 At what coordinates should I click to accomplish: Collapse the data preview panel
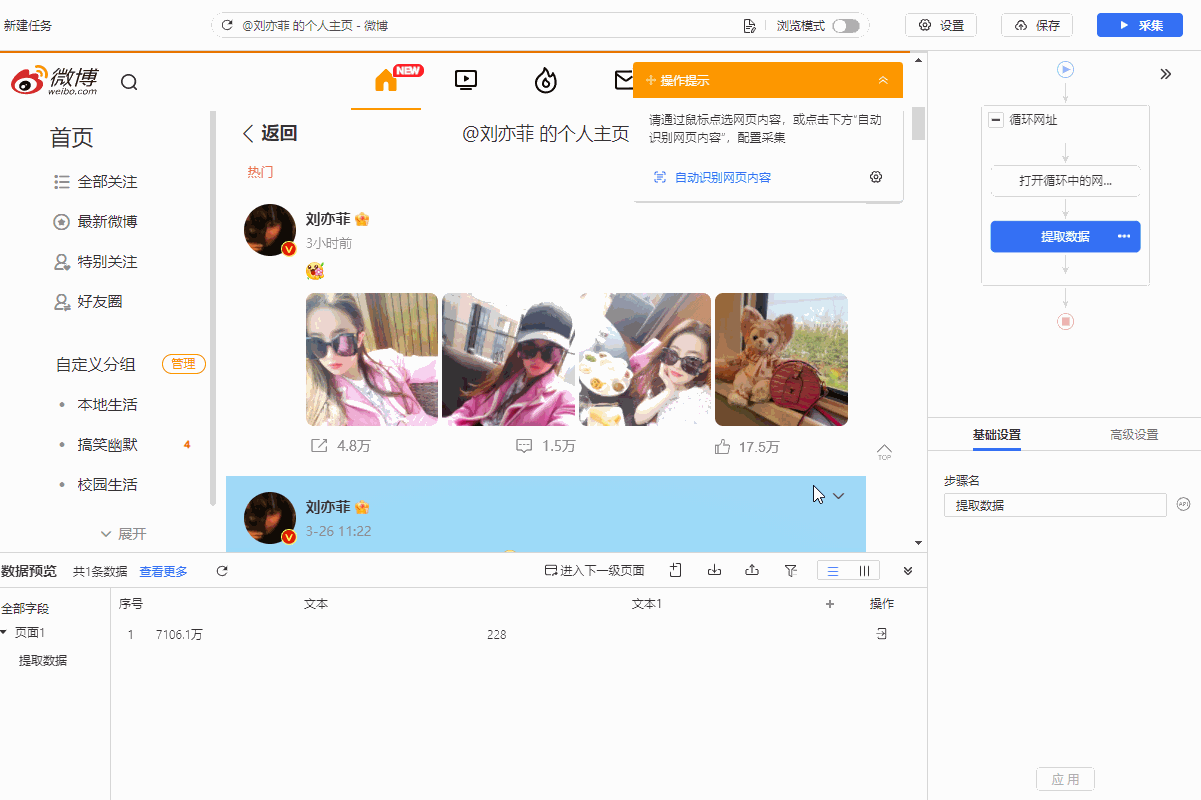908,571
